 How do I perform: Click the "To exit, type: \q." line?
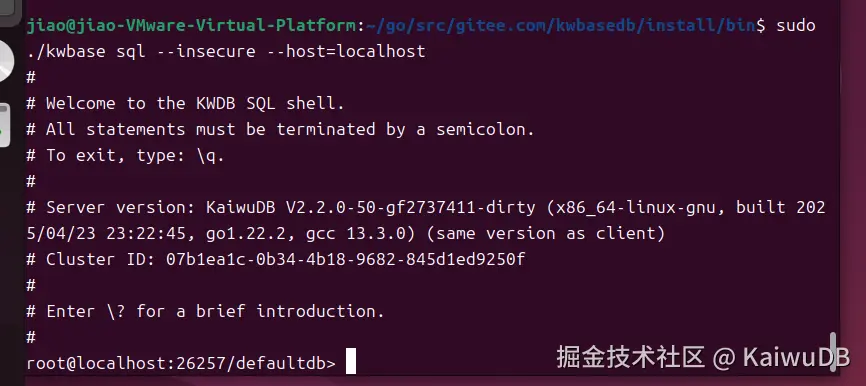[x=125, y=155]
